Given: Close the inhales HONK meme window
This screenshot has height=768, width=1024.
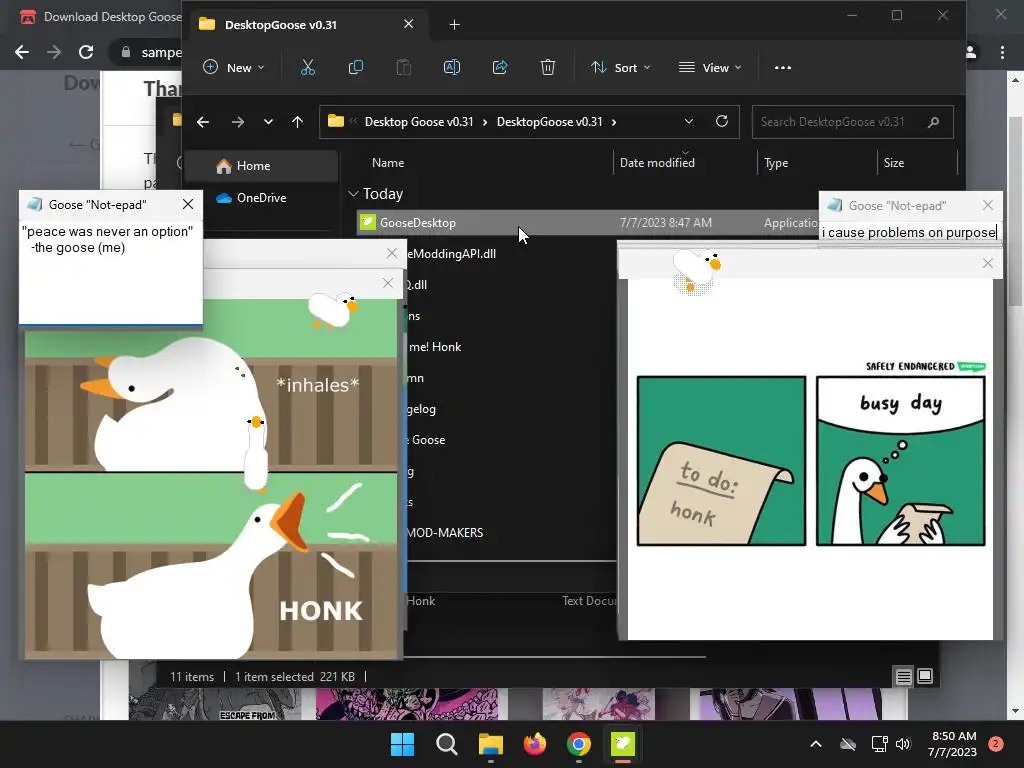Looking at the screenshot, I should [388, 283].
